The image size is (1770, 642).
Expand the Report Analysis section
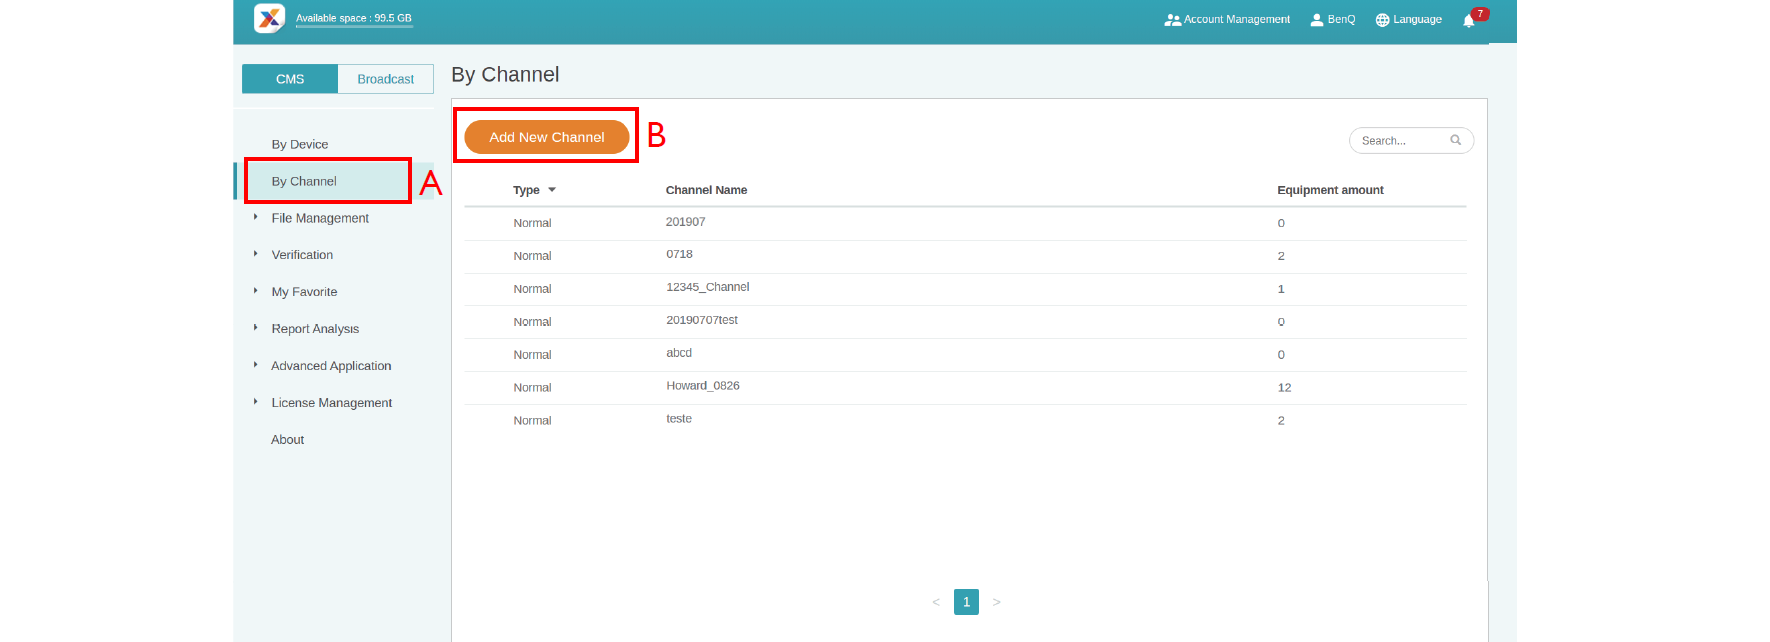pyautogui.click(x=315, y=329)
